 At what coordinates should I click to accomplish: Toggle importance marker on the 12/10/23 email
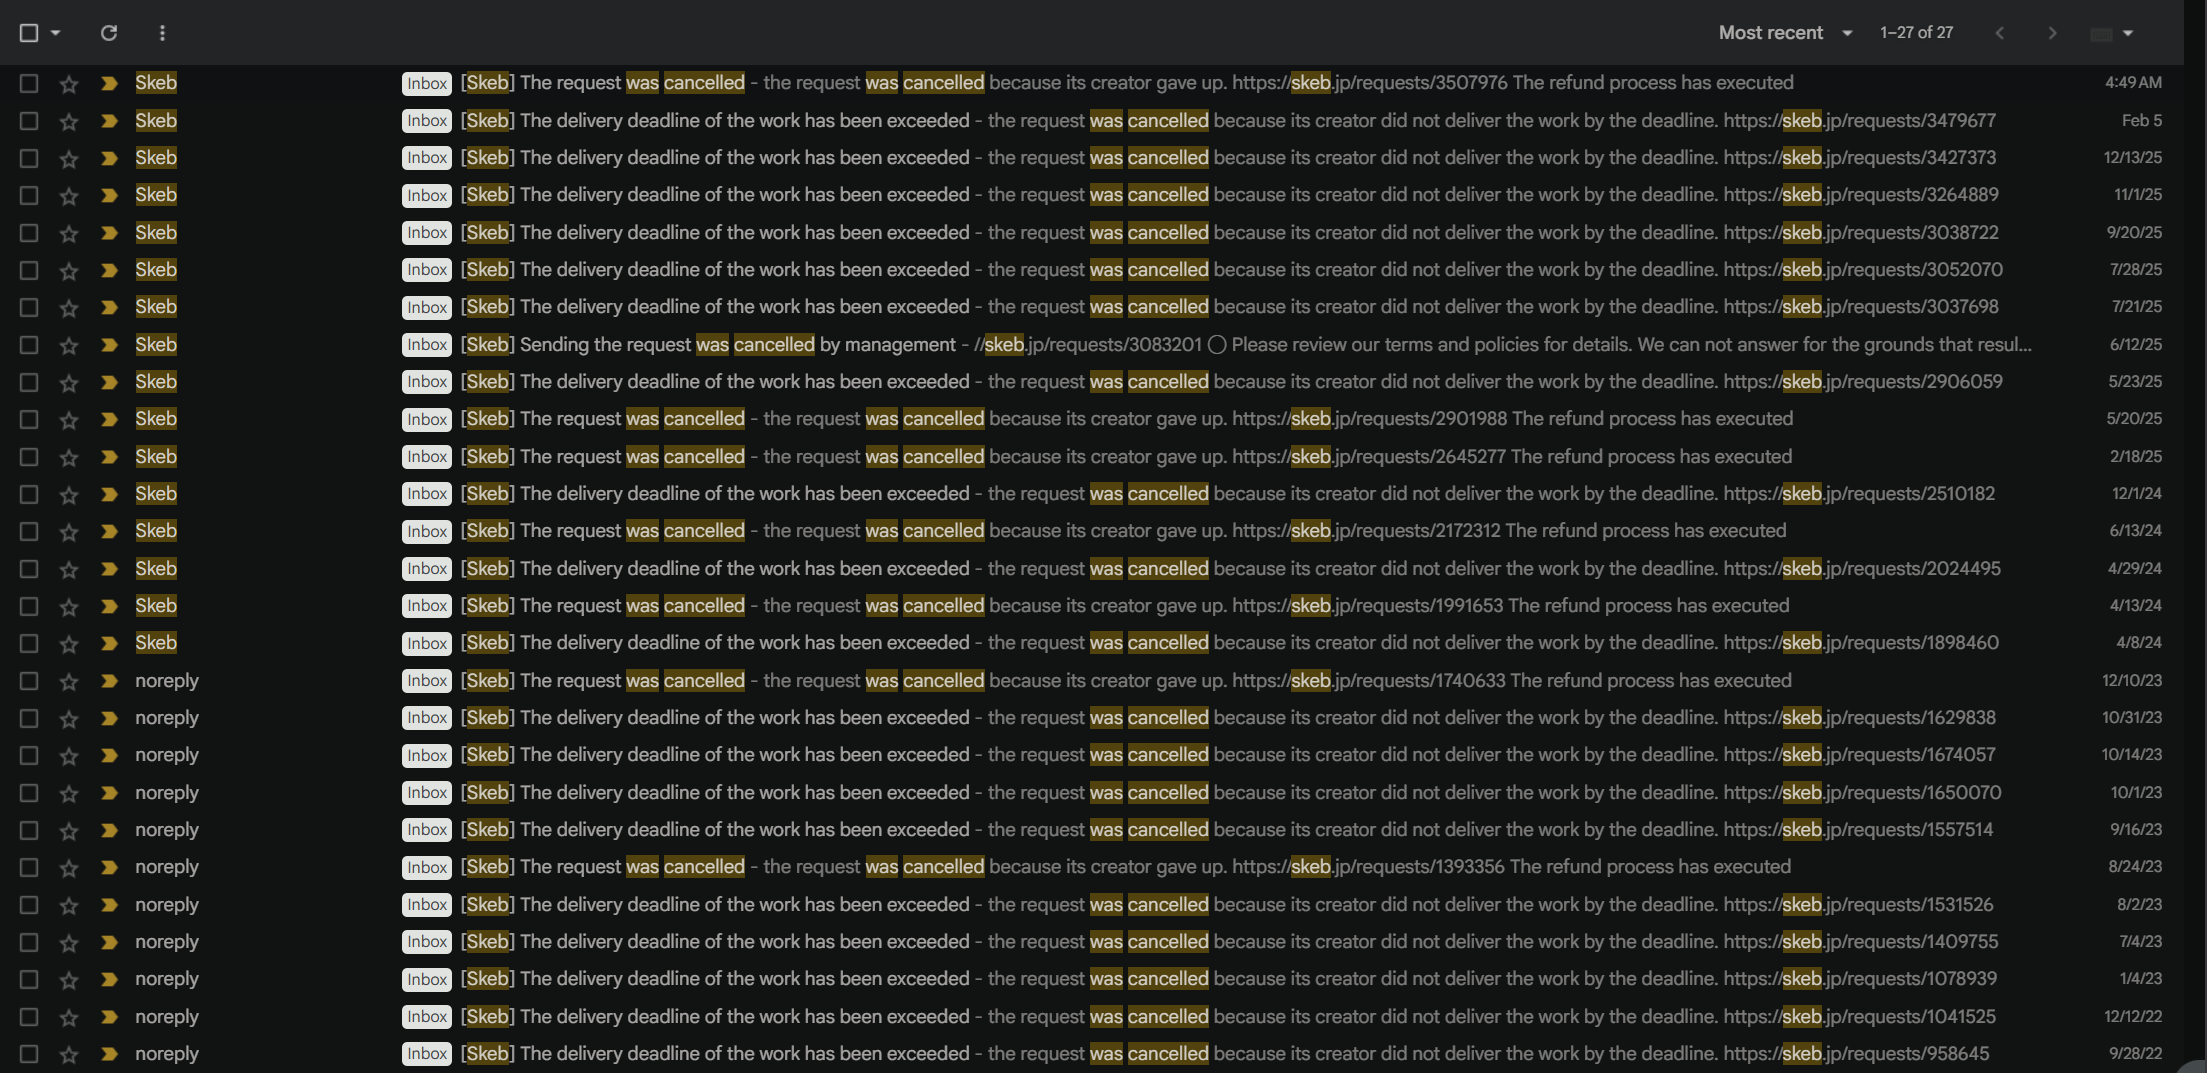pyautogui.click(x=109, y=681)
